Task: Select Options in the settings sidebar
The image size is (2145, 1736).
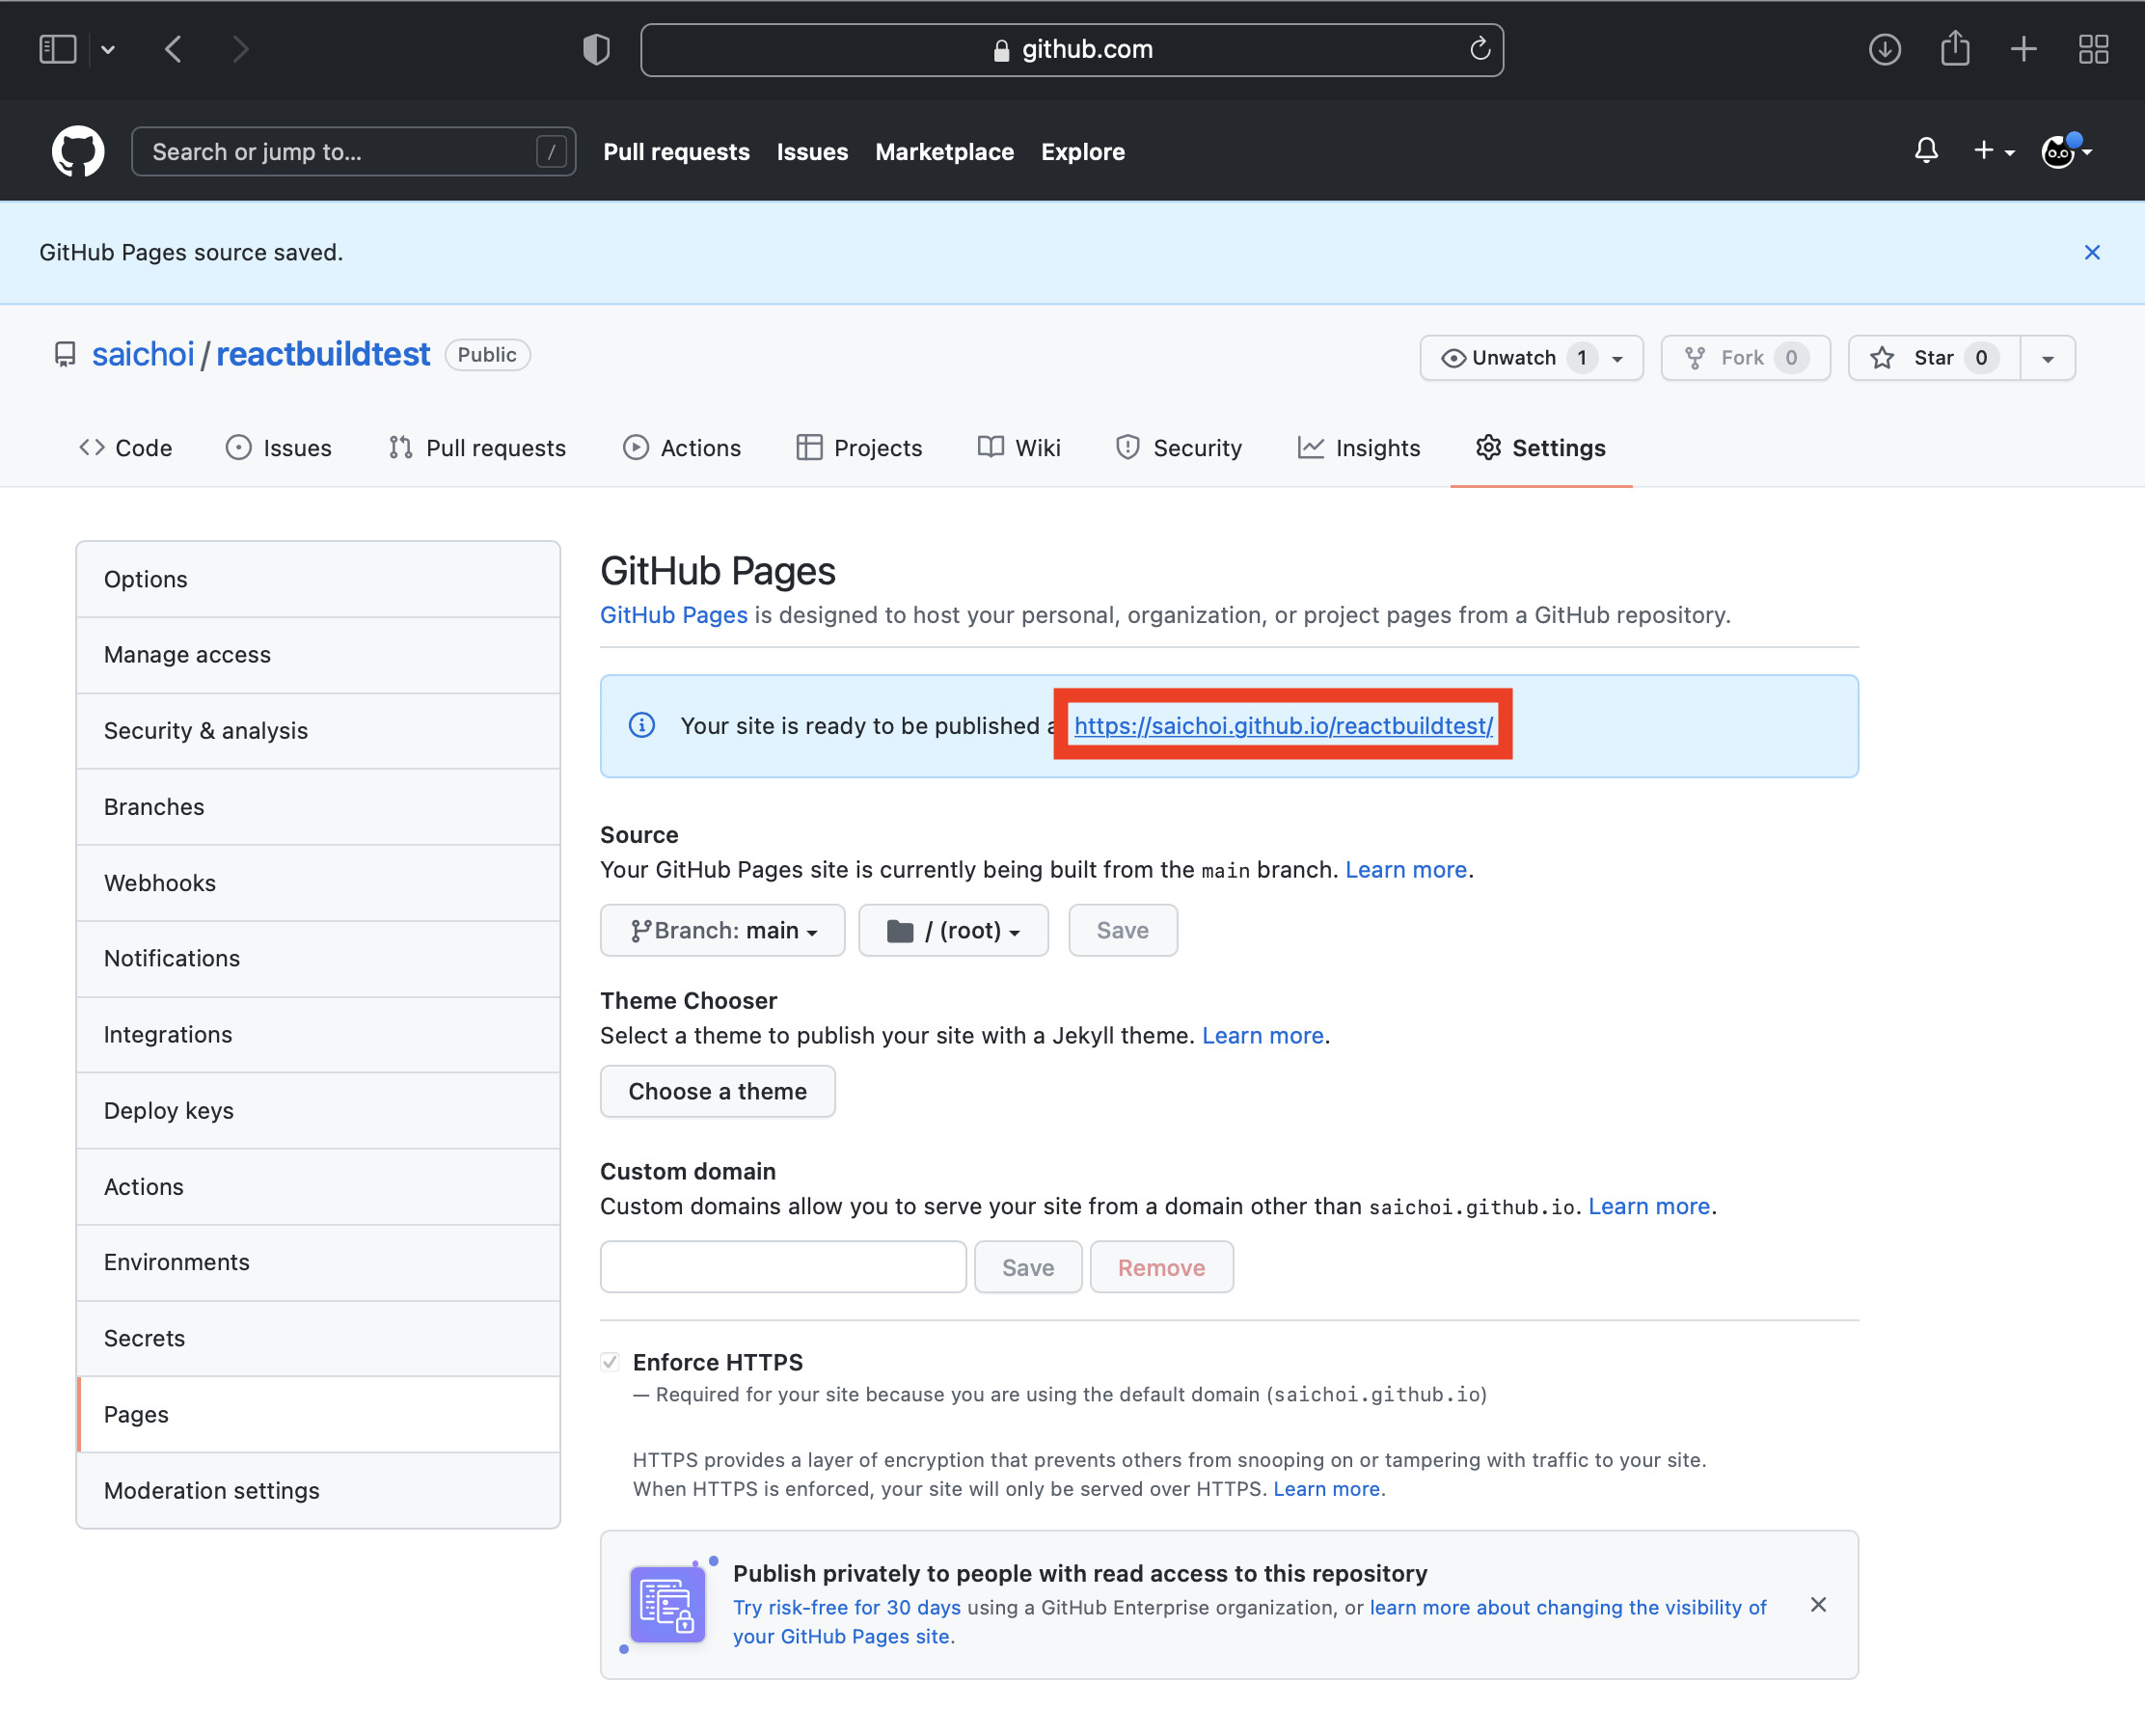Action: point(318,579)
